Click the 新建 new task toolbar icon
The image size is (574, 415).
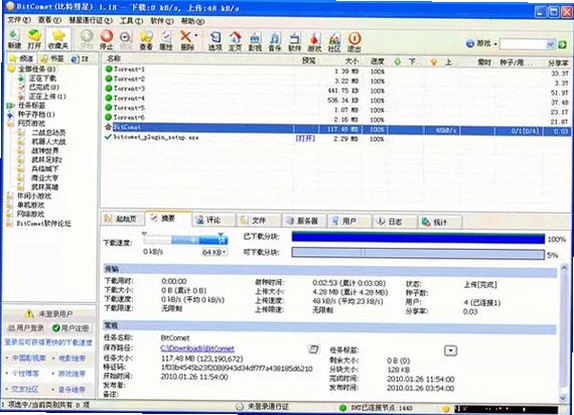[14, 39]
